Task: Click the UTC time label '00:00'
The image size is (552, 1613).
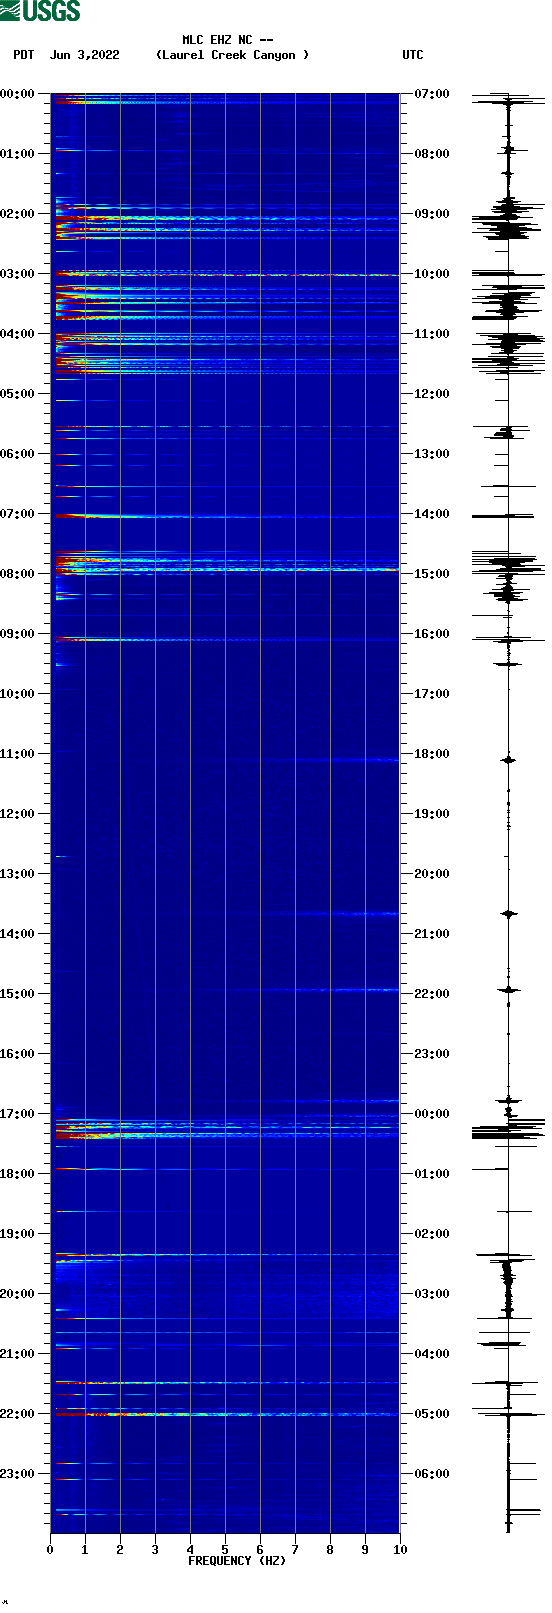Action: click(432, 1114)
